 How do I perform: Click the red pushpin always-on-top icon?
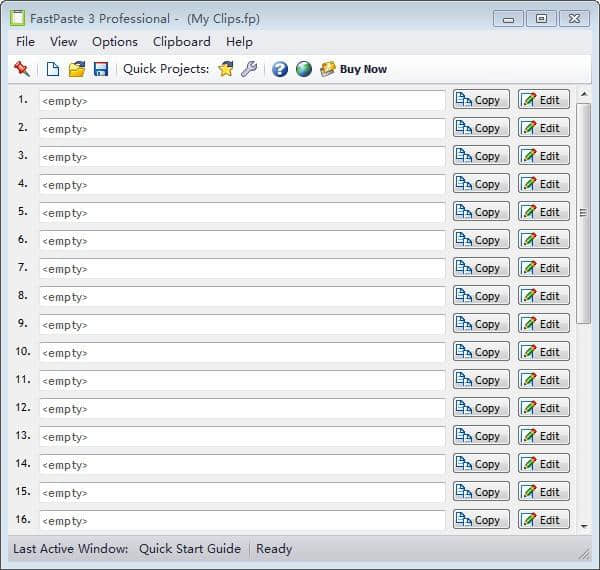(22, 69)
